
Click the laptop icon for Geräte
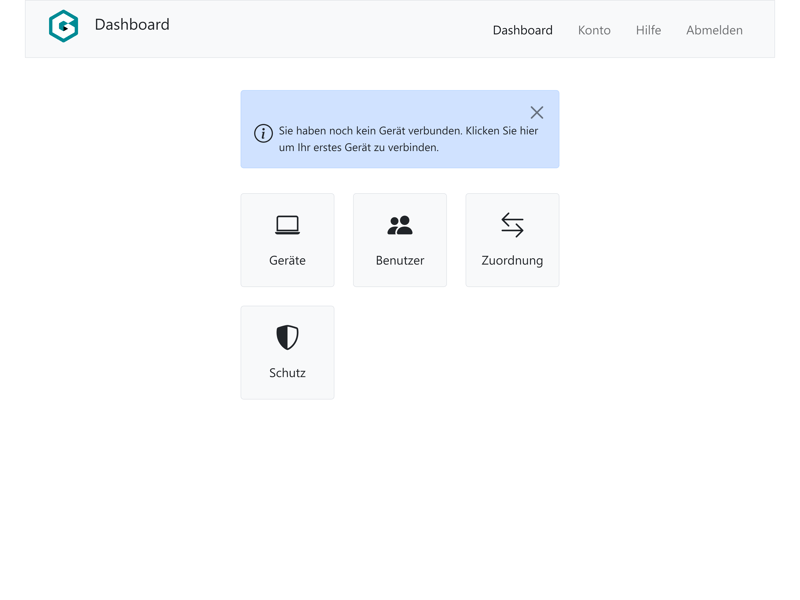coord(287,225)
